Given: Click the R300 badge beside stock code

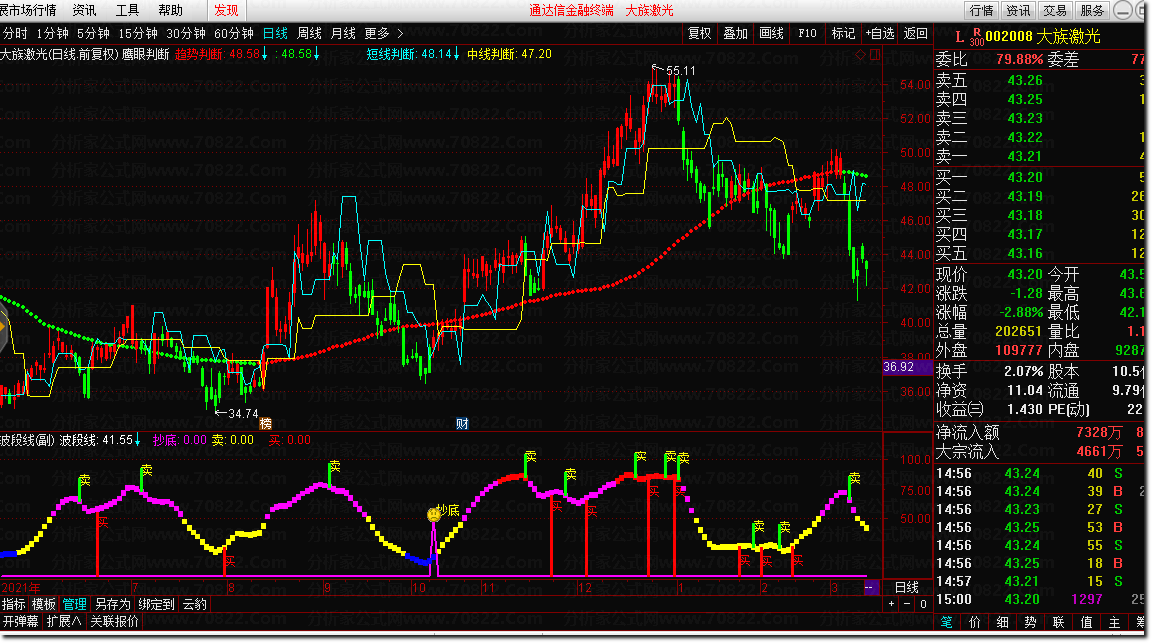Looking at the screenshot, I should (x=977, y=38).
